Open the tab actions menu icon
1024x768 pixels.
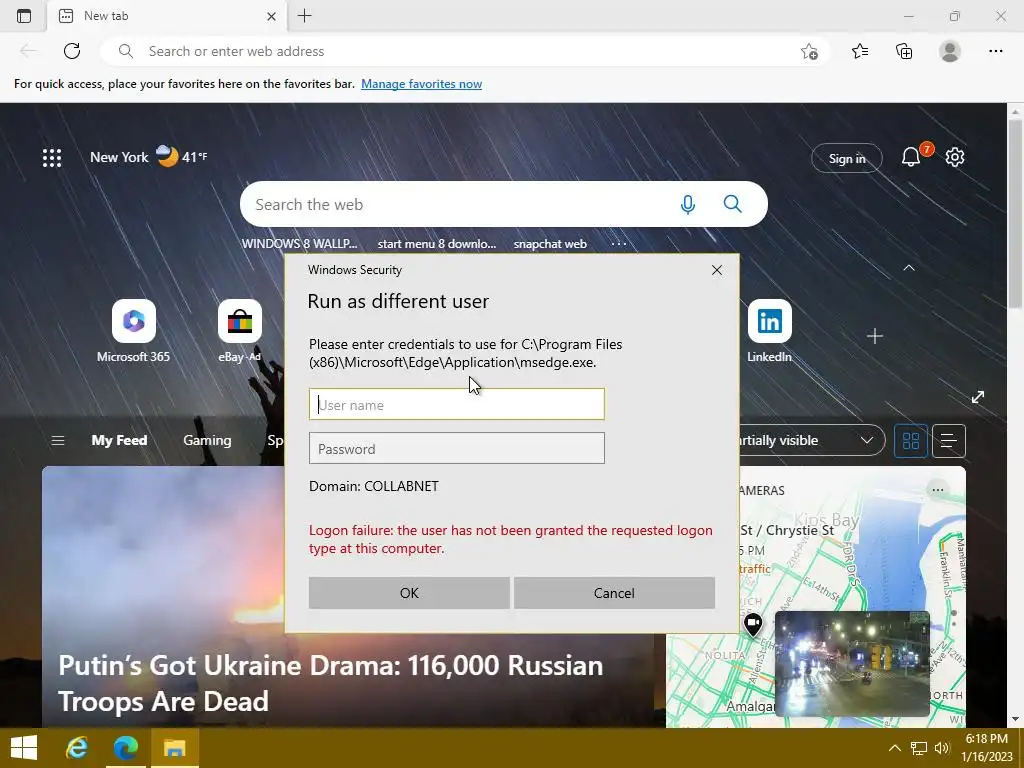24,16
